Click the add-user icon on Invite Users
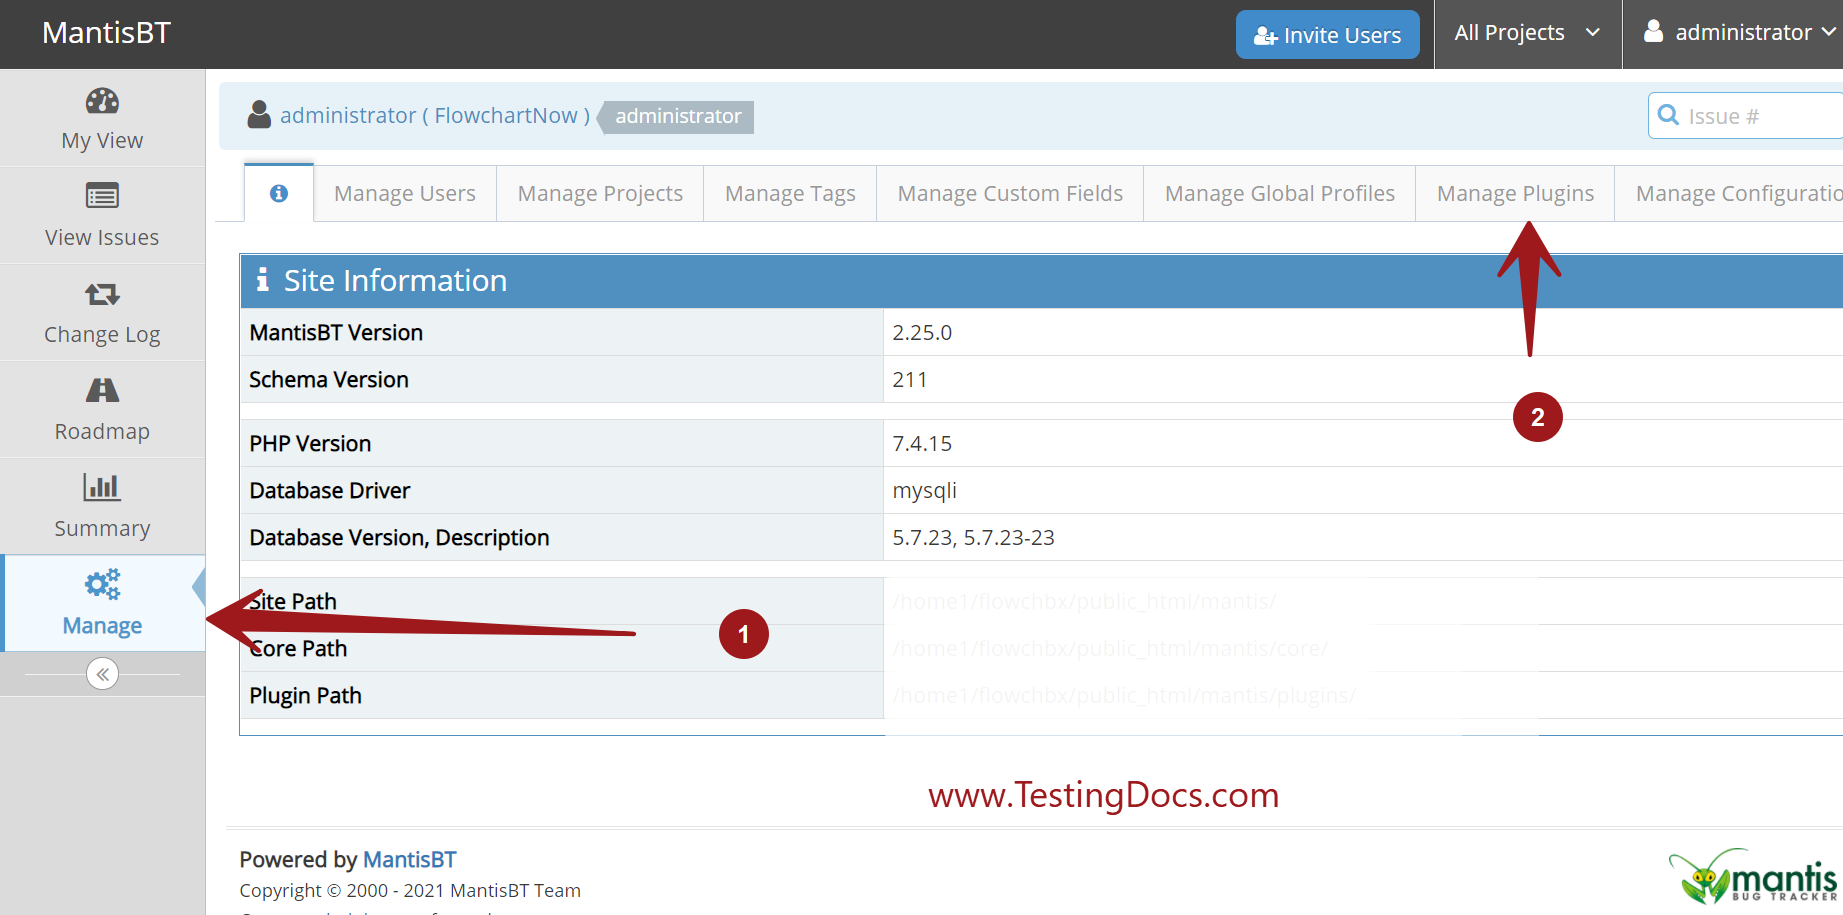 click(1265, 36)
